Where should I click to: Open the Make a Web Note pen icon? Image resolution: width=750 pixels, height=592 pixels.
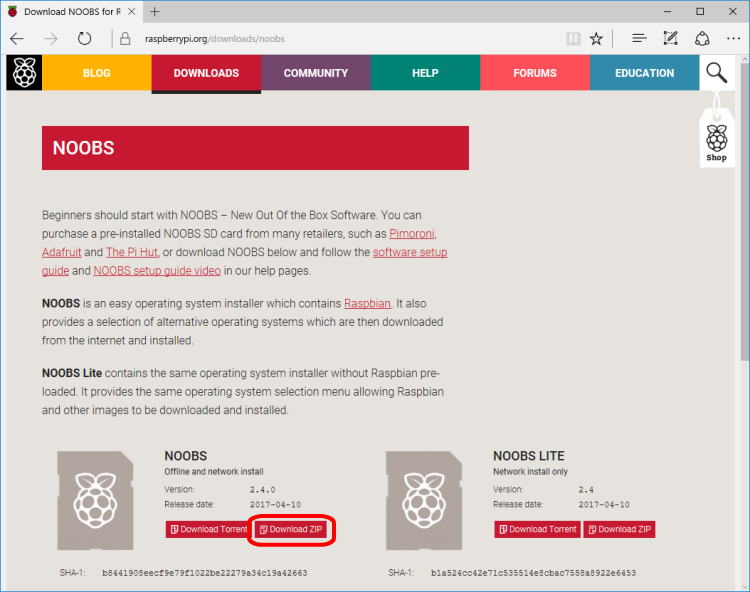point(671,38)
